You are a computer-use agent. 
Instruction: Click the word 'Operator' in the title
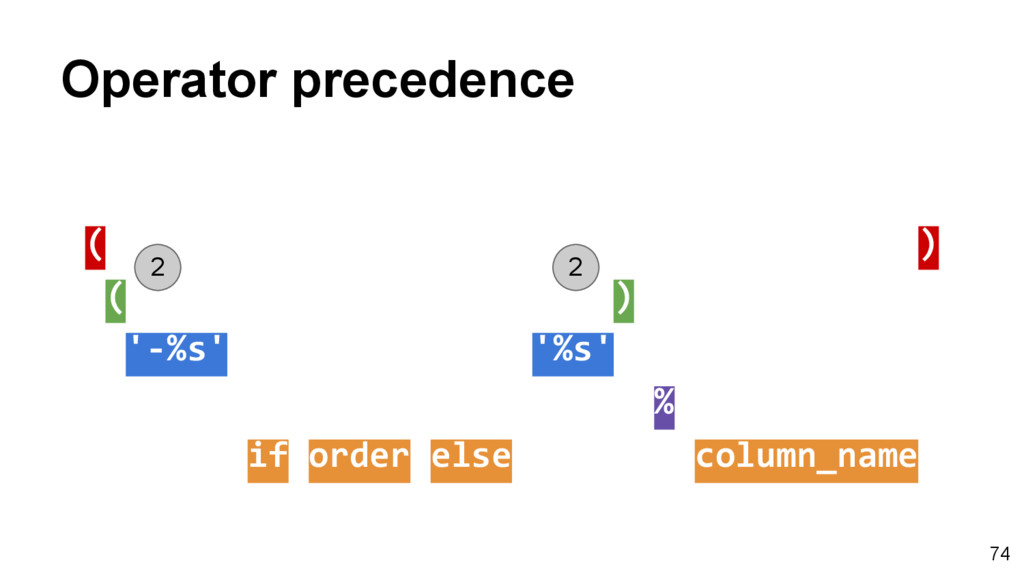pos(169,80)
